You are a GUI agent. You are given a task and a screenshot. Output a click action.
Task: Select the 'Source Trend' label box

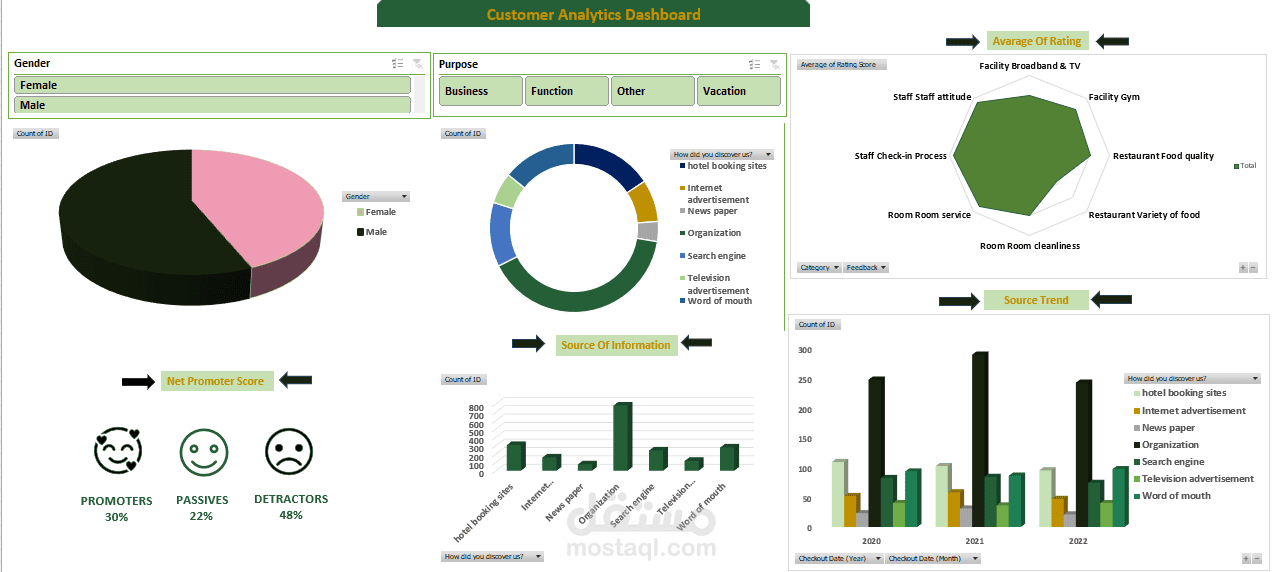[1036, 300]
